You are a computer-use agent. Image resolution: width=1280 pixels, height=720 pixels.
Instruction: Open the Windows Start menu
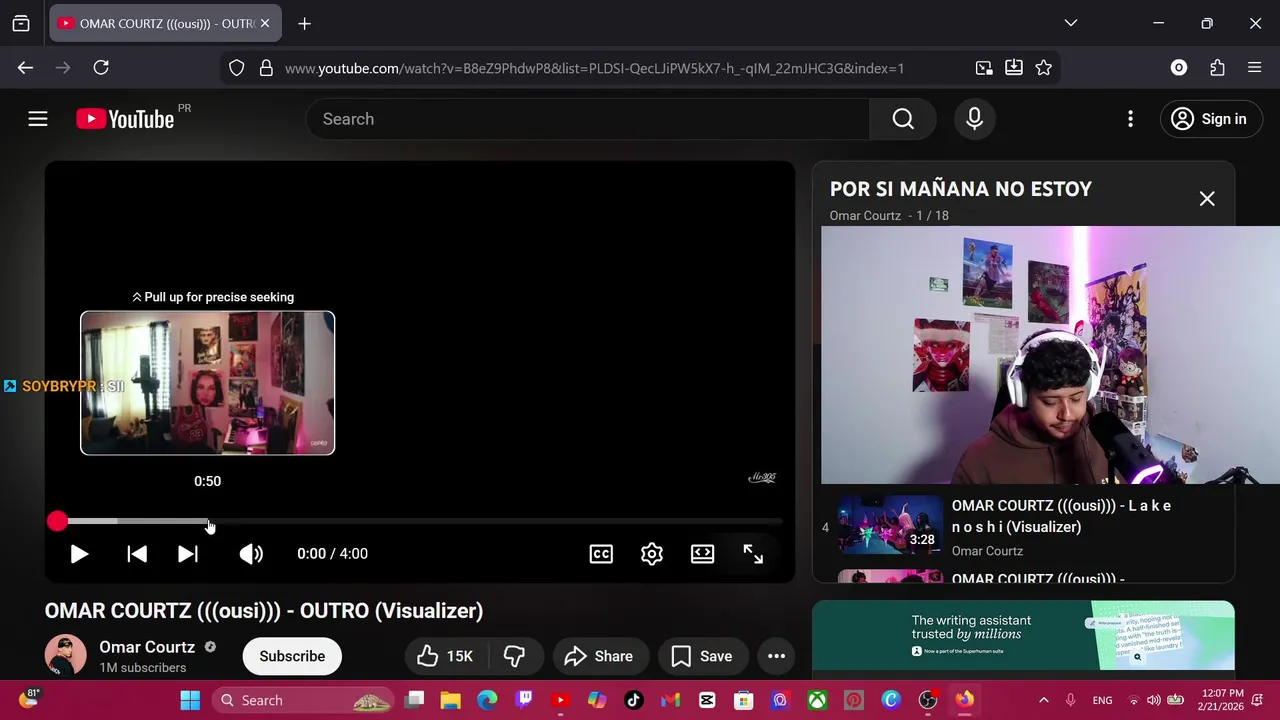[190, 700]
